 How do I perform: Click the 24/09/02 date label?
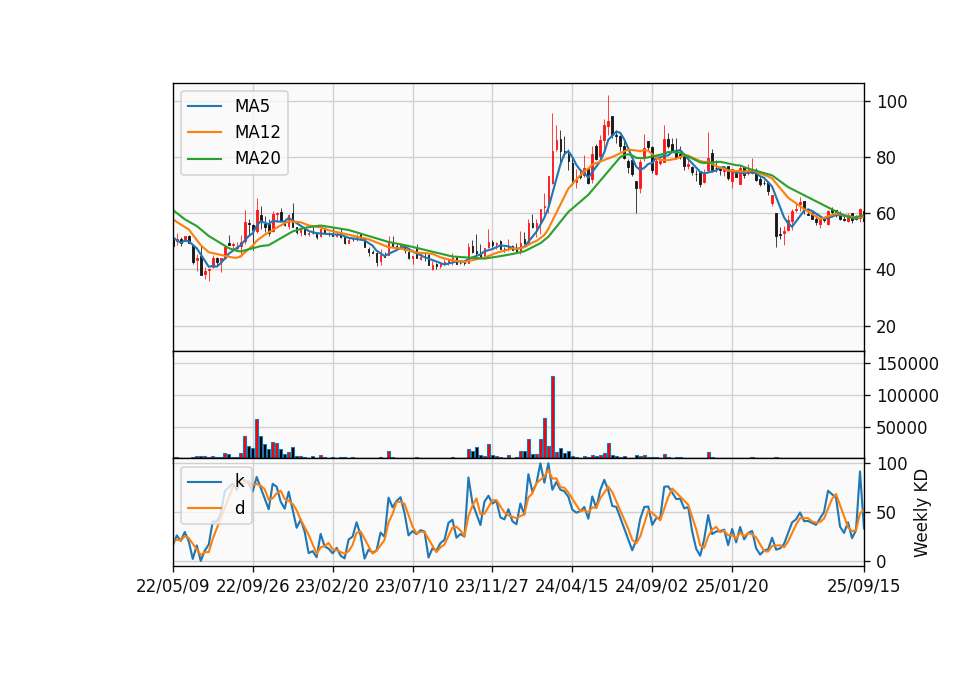pos(651,586)
